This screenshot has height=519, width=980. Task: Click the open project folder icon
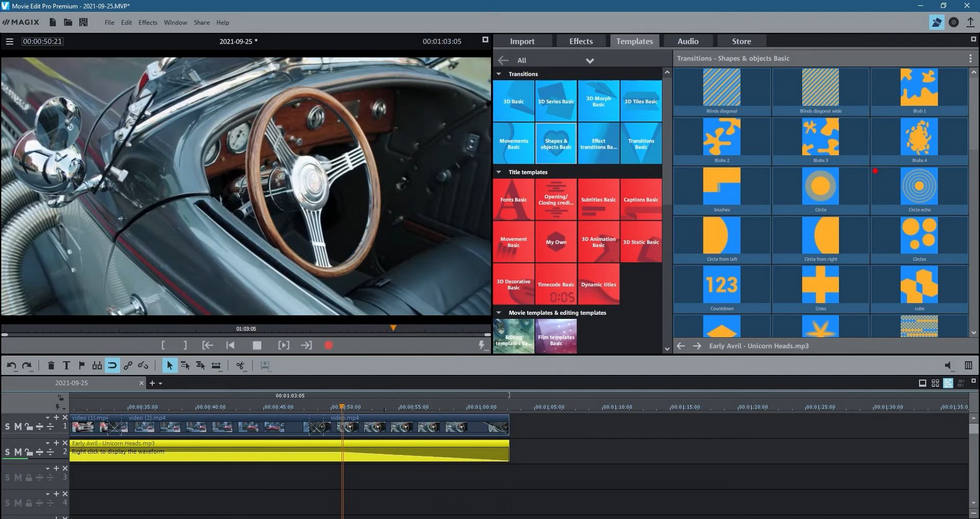point(68,23)
